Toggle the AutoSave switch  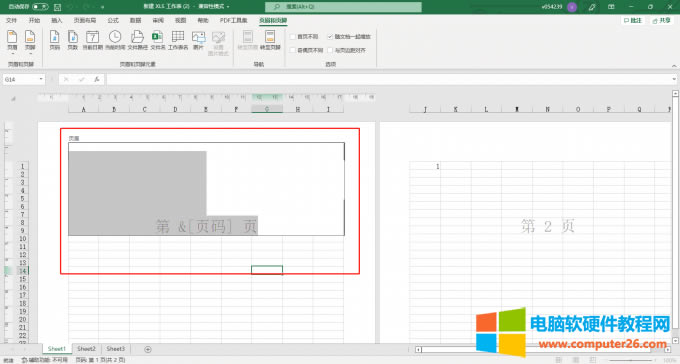tap(40, 7)
